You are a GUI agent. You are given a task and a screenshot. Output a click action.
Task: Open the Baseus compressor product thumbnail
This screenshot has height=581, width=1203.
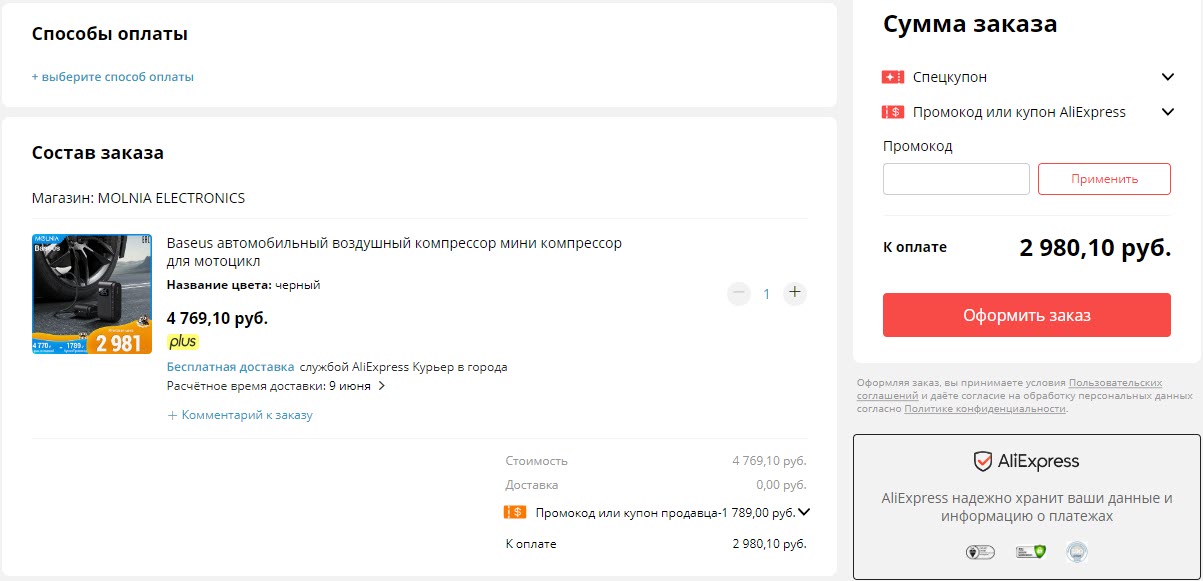92,294
